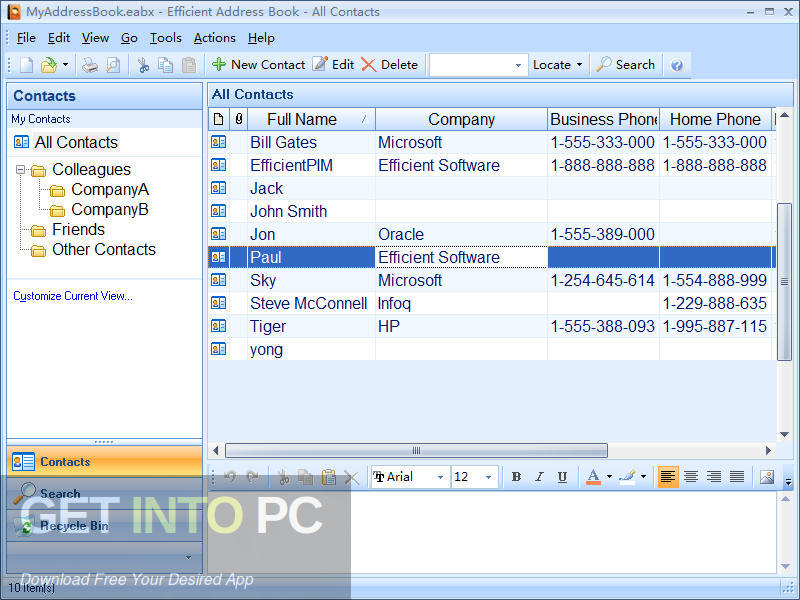Select the Colleagues folder
The width and height of the screenshot is (800, 600).
91,169
